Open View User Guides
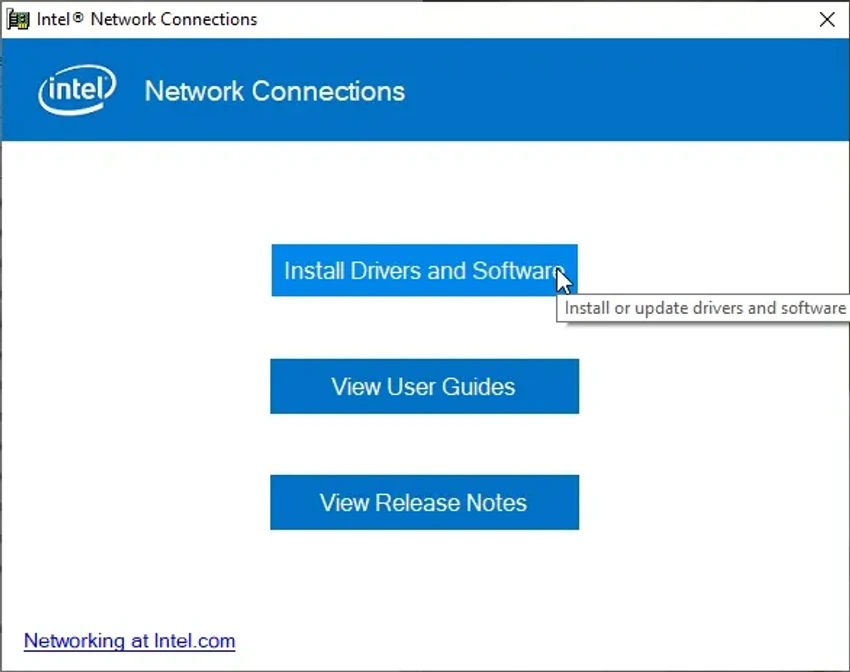The image size is (850, 672). (x=424, y=386)
